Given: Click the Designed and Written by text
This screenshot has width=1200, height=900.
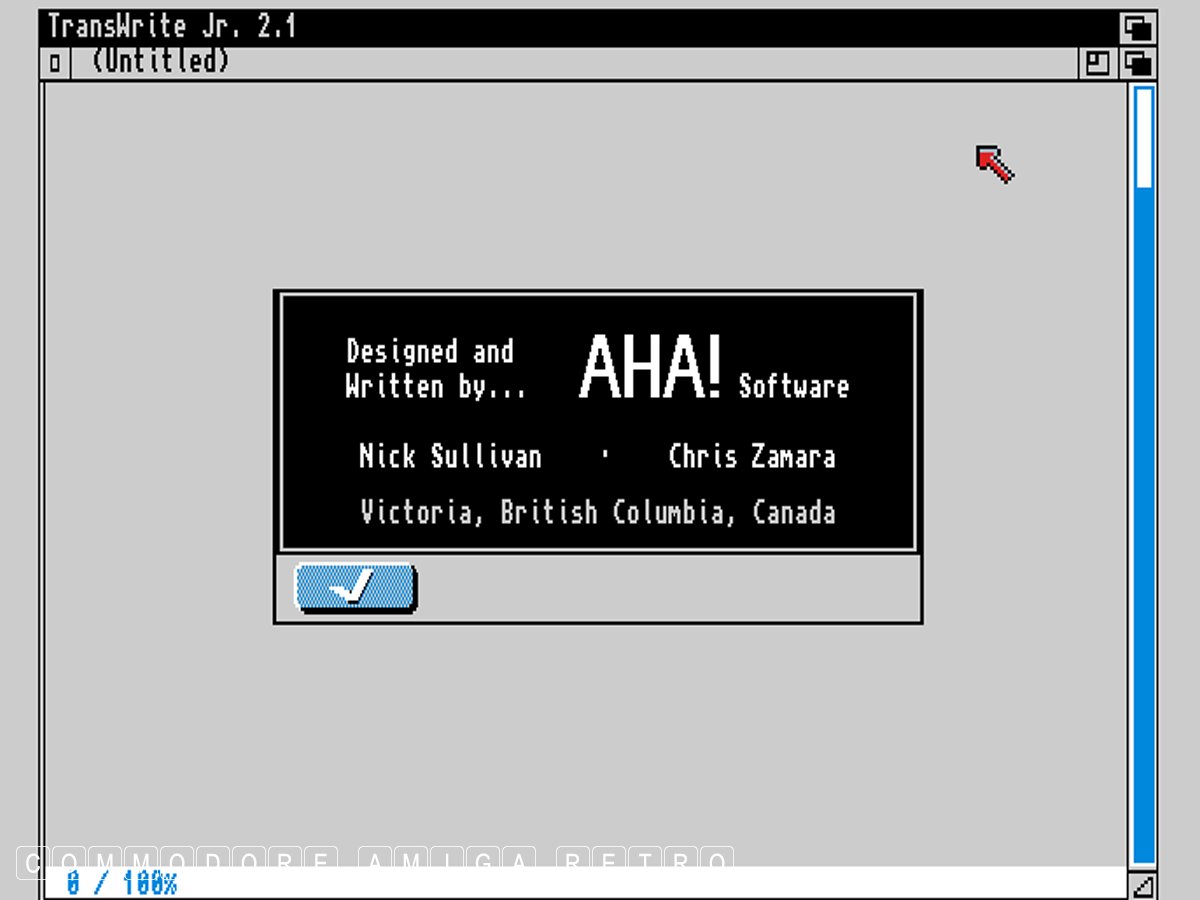Looking at the screenshot, I should (x=434, y=368).
